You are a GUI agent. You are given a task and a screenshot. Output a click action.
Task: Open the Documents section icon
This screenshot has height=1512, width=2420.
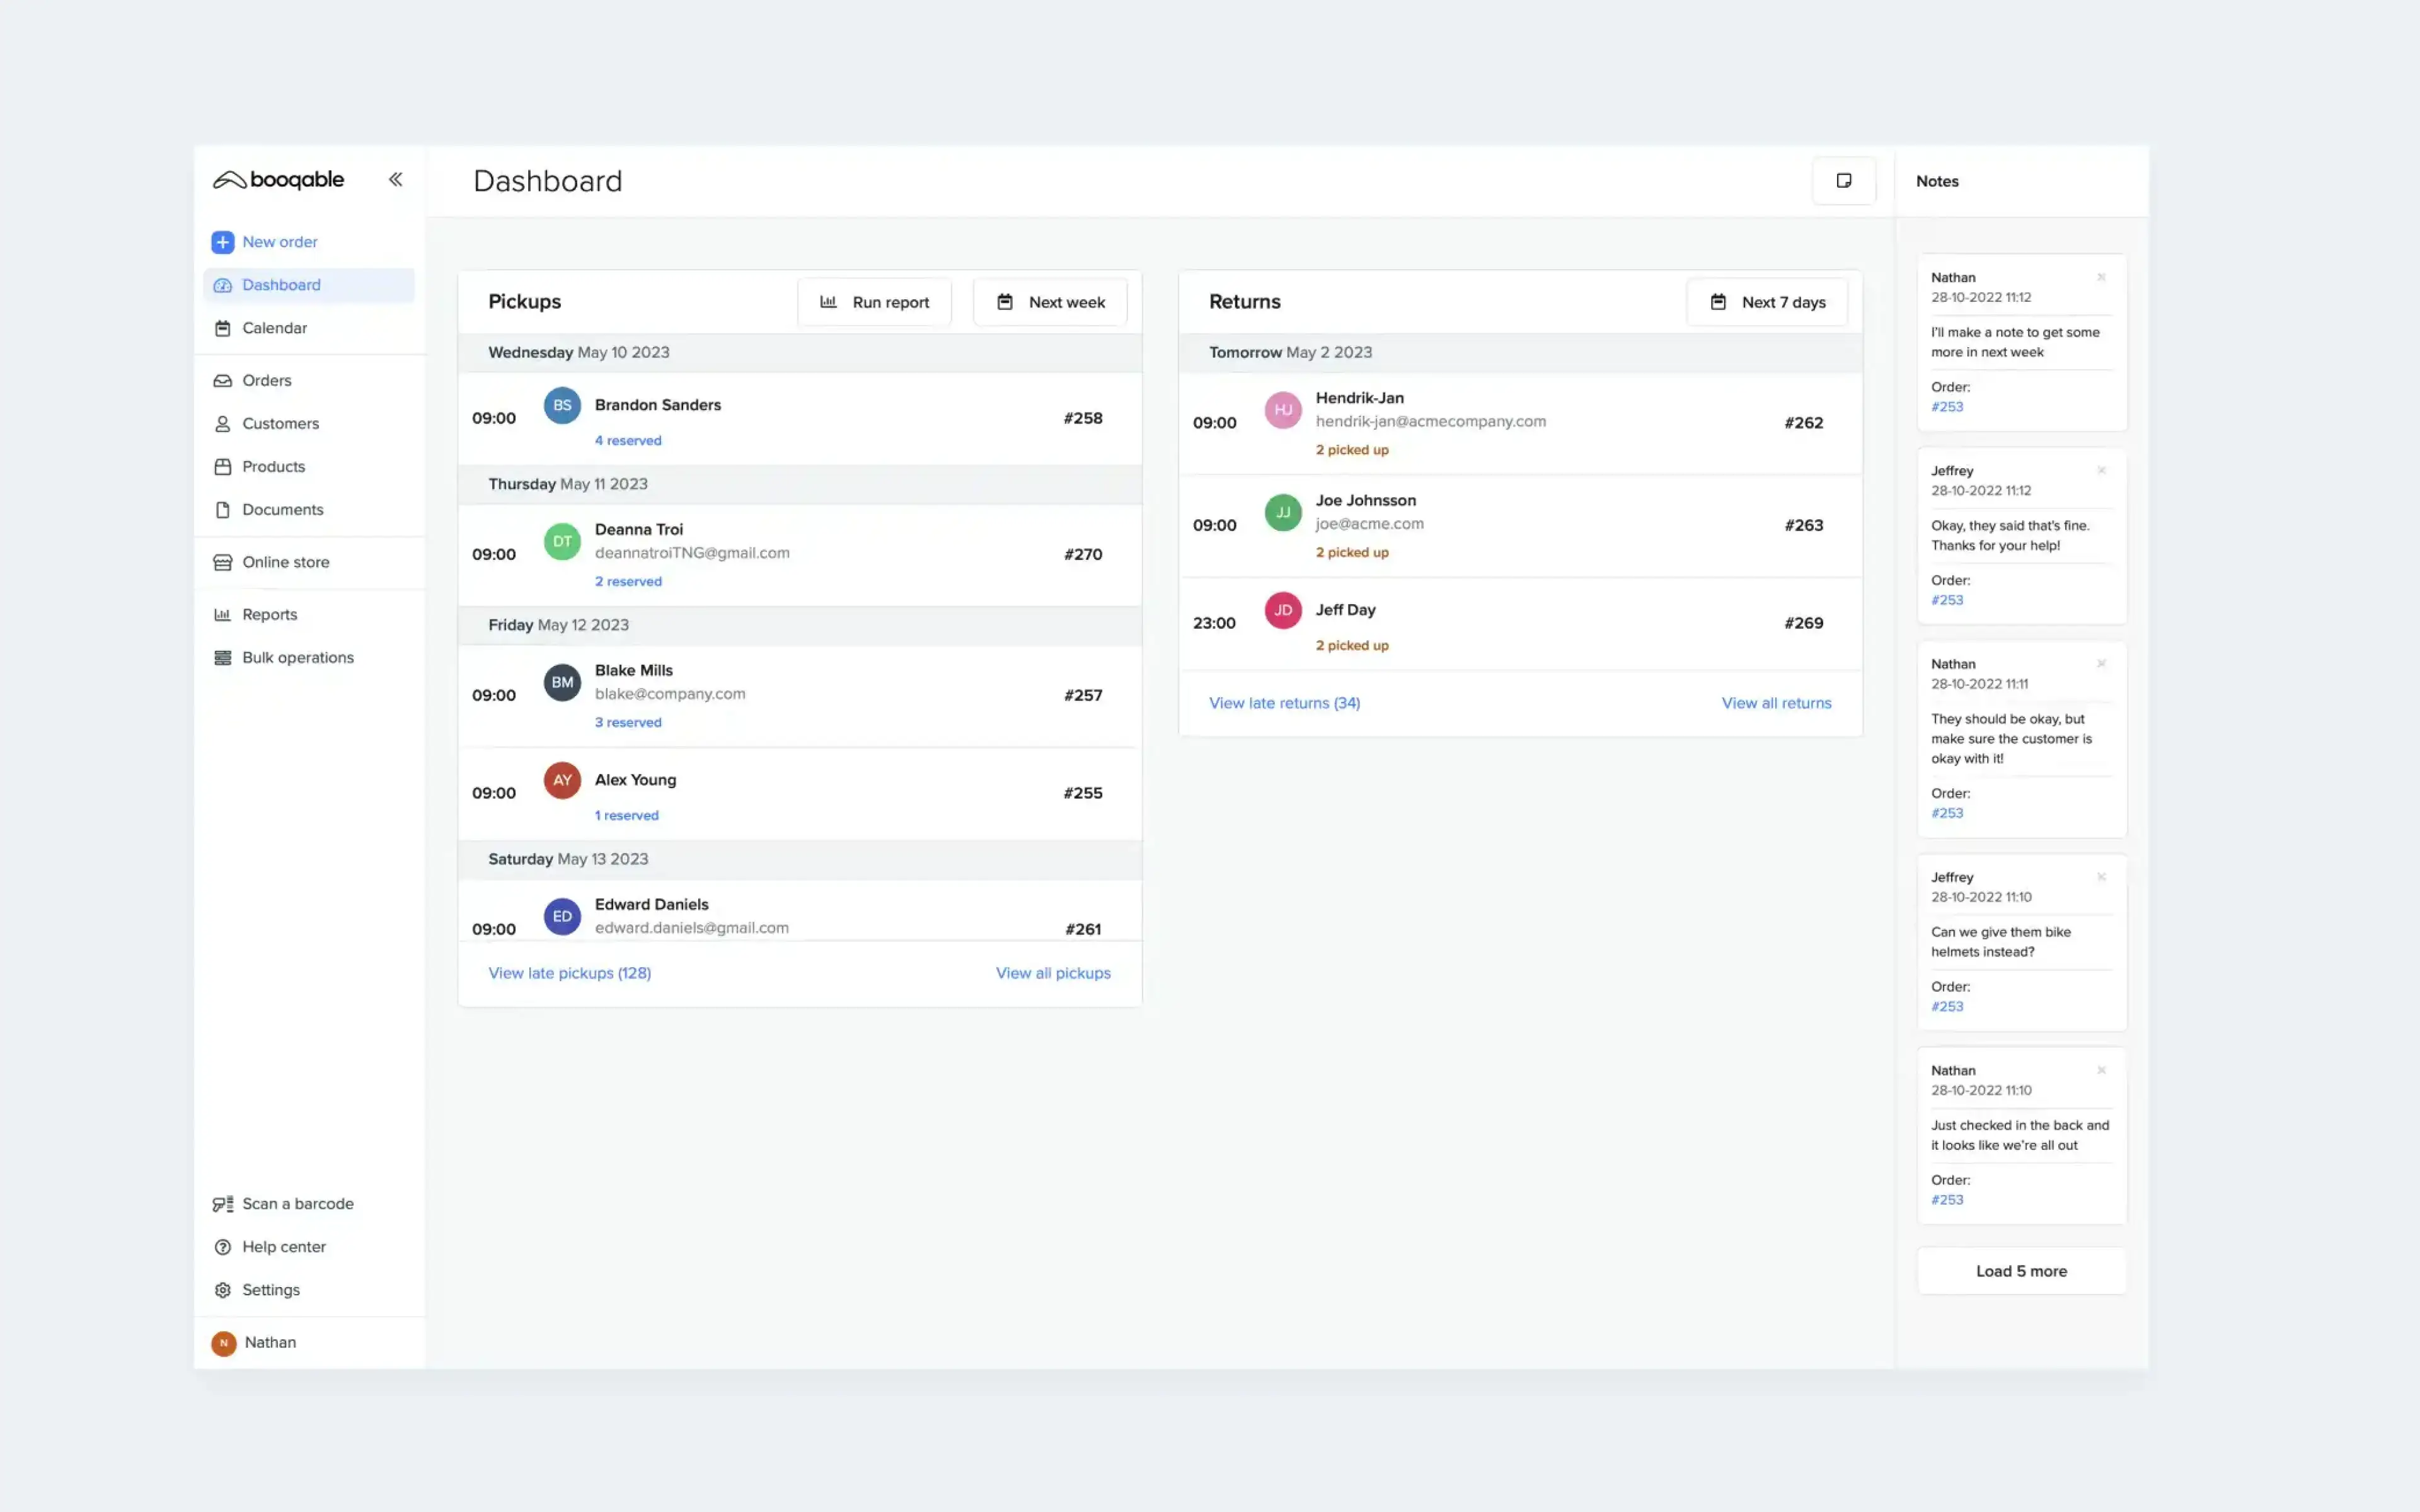(x=222, y=509)
